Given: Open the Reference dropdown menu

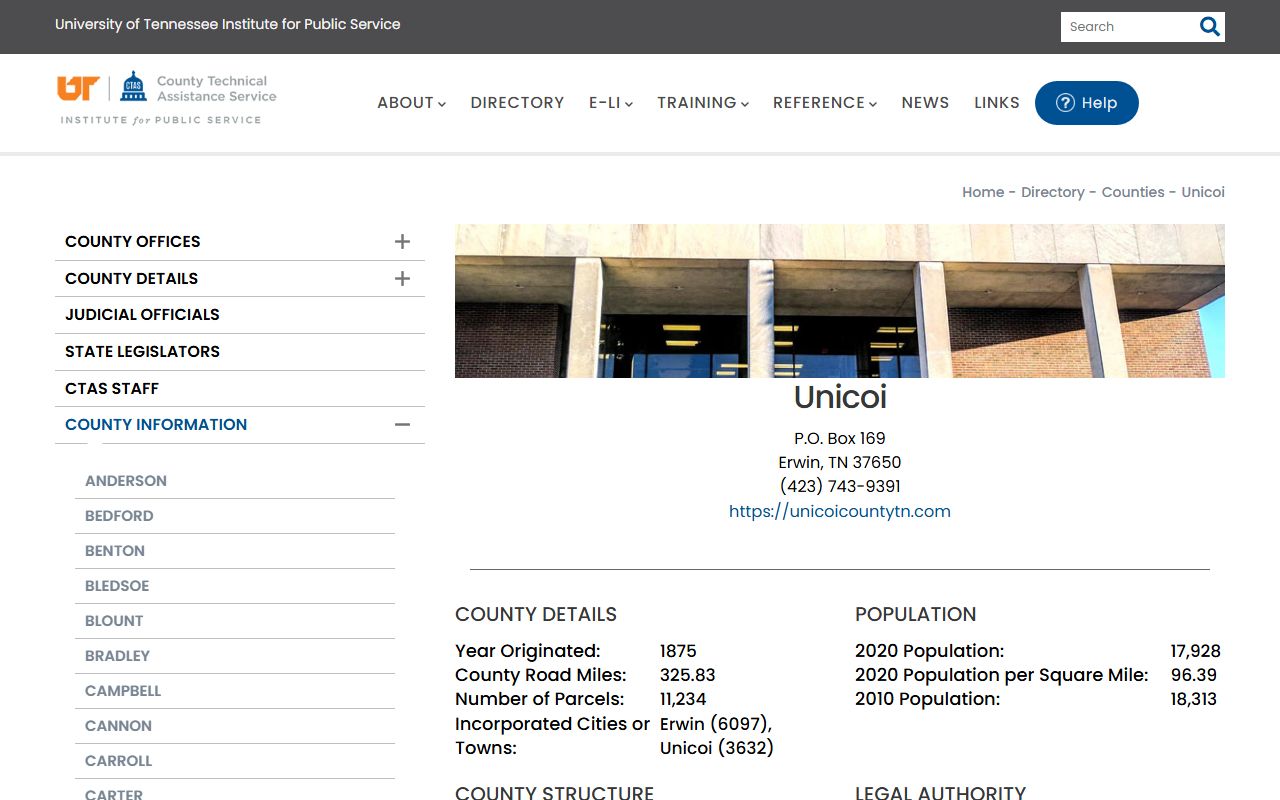Looking at the screenshot, I should [825, 103].
